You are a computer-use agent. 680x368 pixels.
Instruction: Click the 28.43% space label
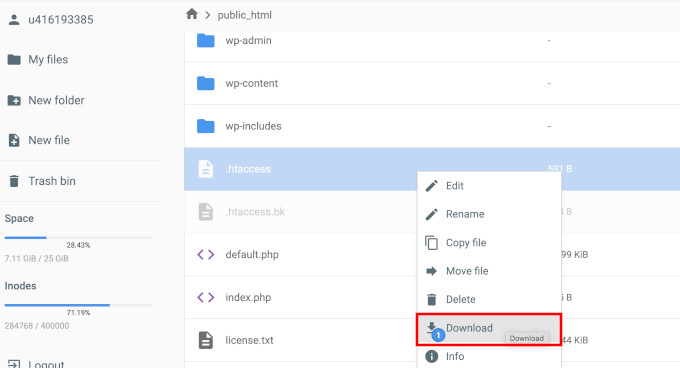pyautogui.click(x=78, y=245)
